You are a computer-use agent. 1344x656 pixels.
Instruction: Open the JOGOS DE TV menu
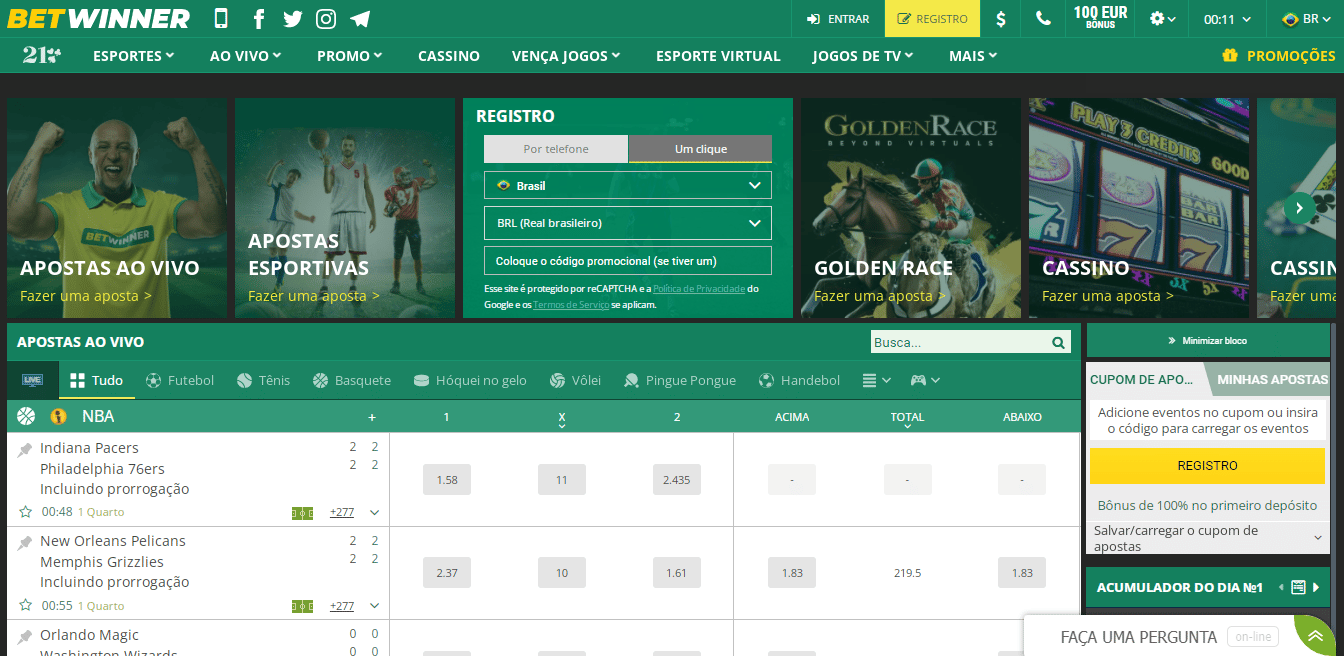coord(863,56)
